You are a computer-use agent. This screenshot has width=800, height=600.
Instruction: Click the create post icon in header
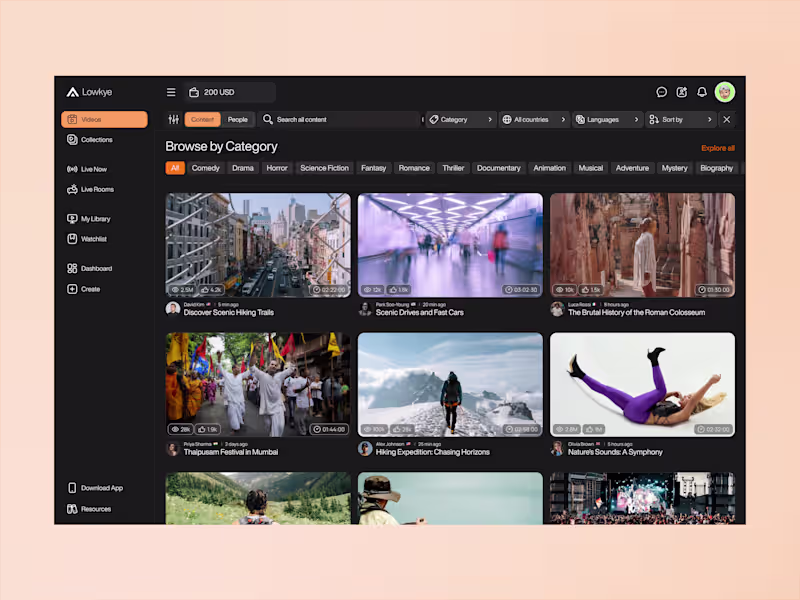(682, 92)
